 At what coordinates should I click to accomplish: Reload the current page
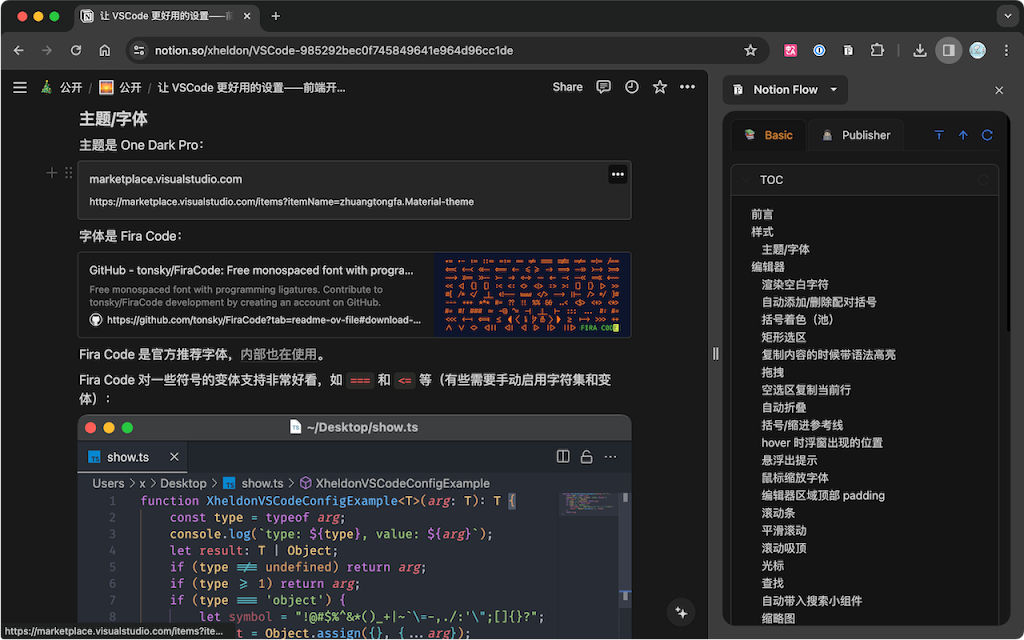pyautogui.click(x=76, y=50)
